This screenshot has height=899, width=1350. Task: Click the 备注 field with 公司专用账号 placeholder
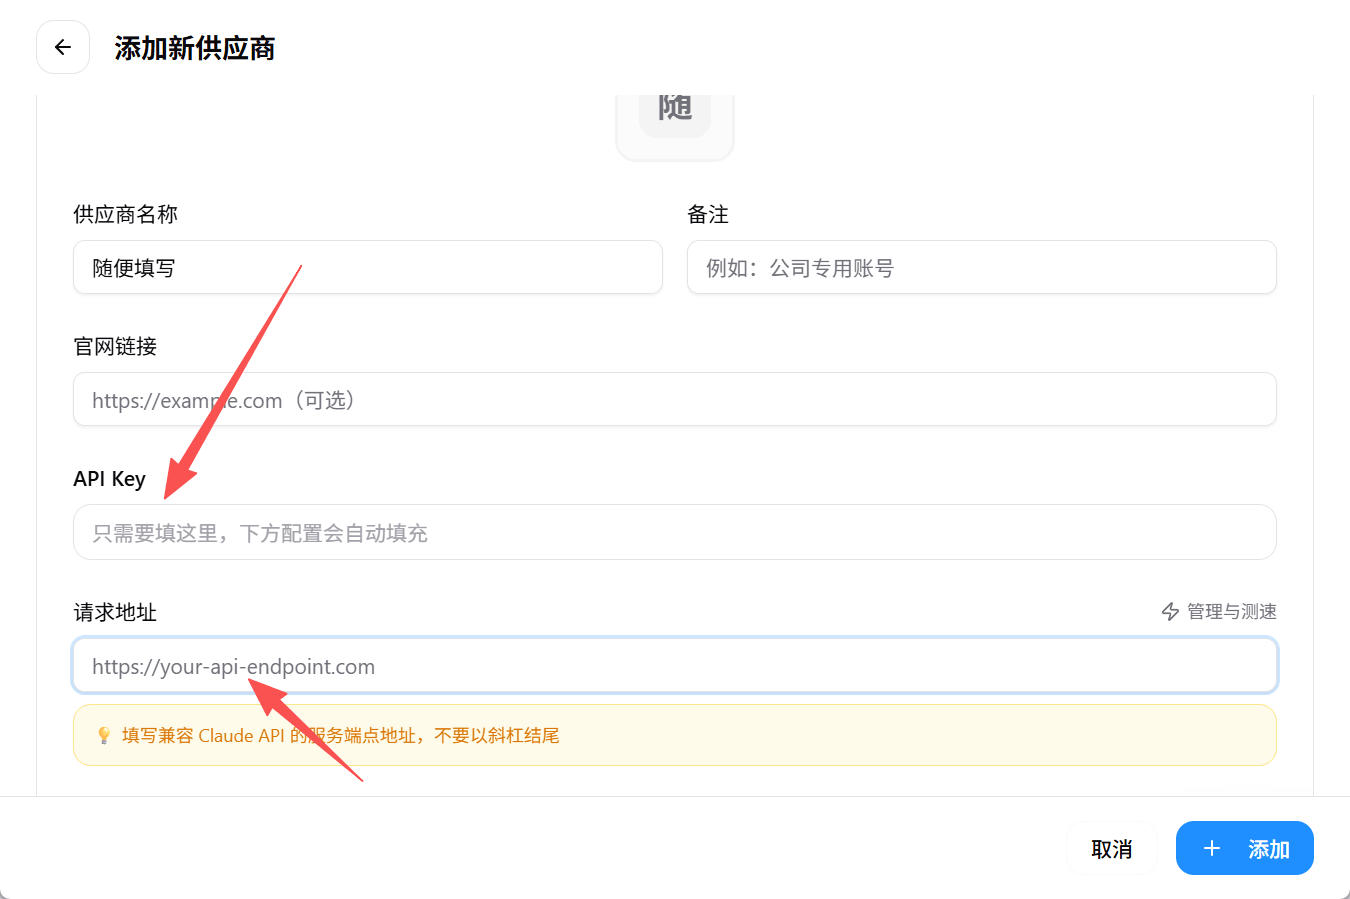pyautogui.click(x=981, y=267)
